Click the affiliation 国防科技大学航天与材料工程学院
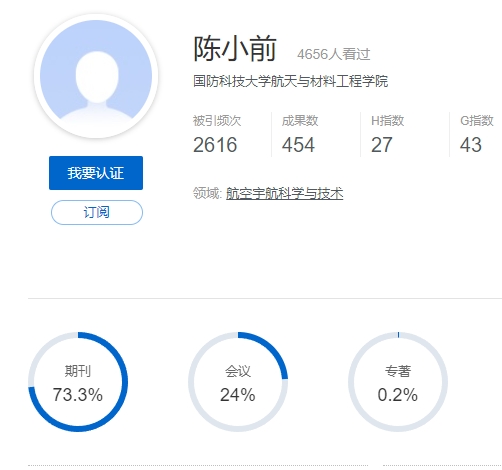 (290, 81)
